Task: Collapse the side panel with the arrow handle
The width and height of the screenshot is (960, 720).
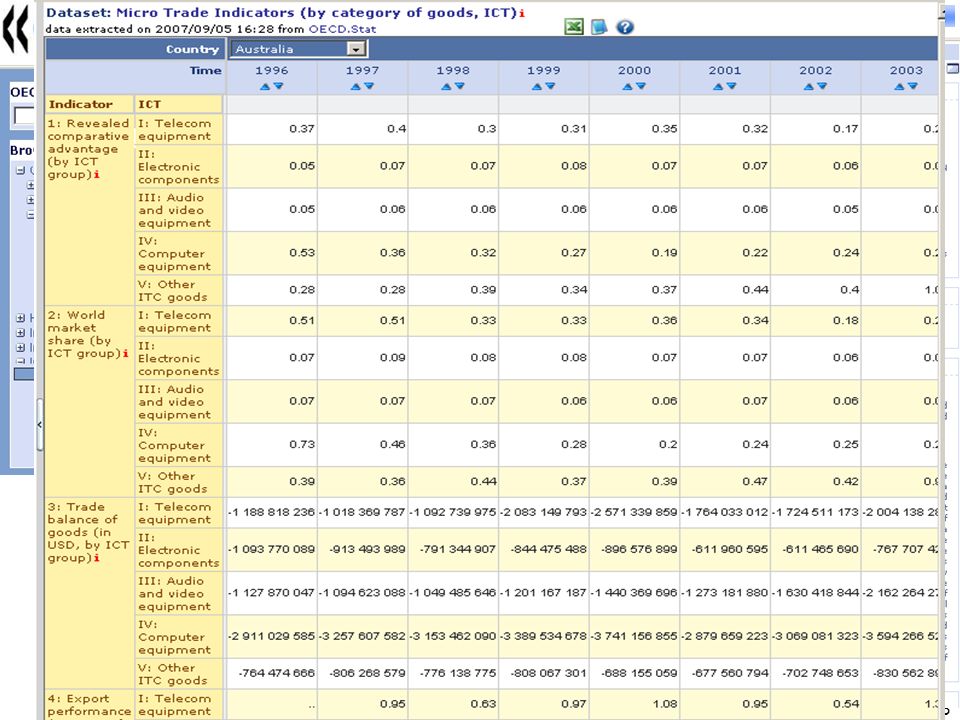Action: coord(40,424)
